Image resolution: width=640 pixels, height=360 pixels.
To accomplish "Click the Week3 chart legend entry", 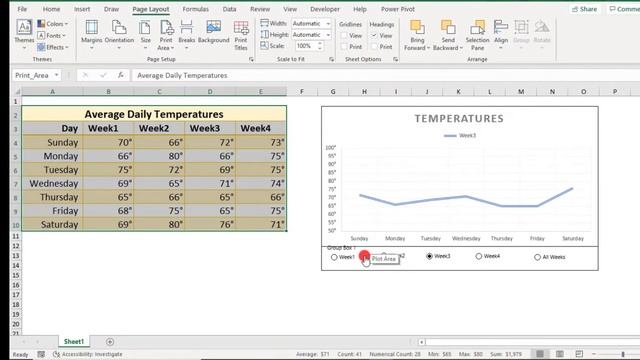I will (x=460, y=136).
